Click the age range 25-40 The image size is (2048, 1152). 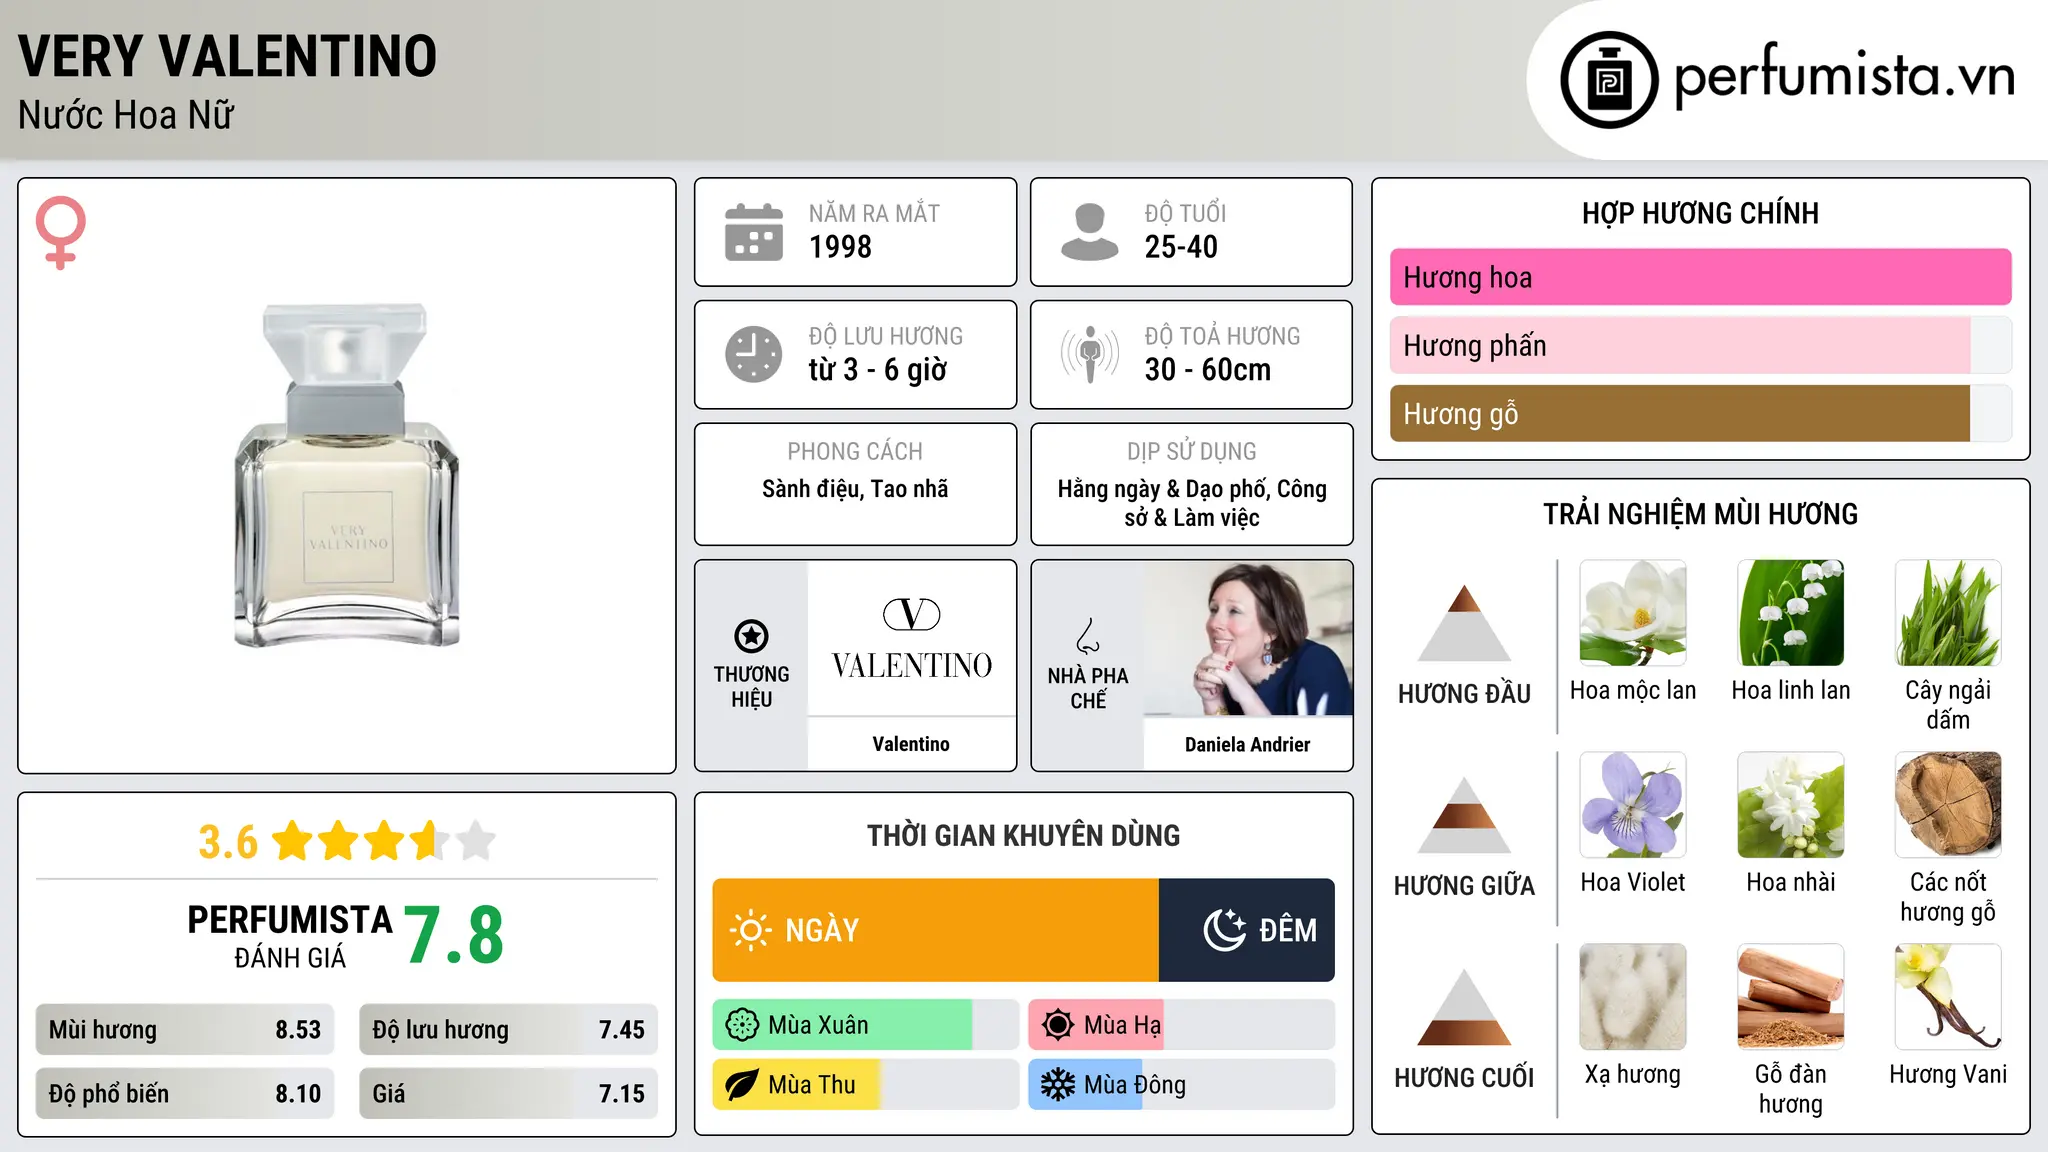click(1181, 247)
